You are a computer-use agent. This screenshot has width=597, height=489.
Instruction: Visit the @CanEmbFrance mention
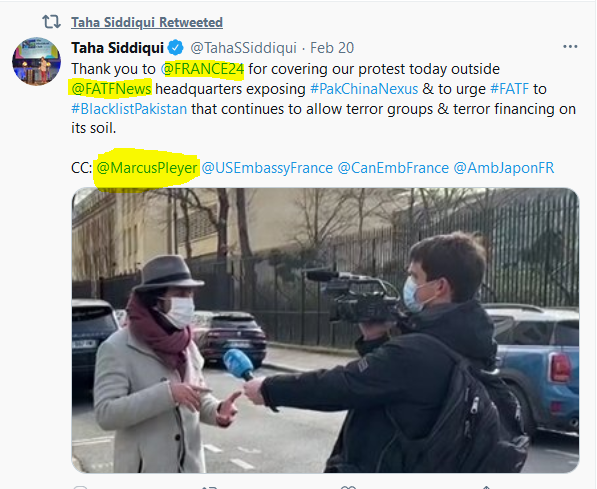[x=393, y=168]
